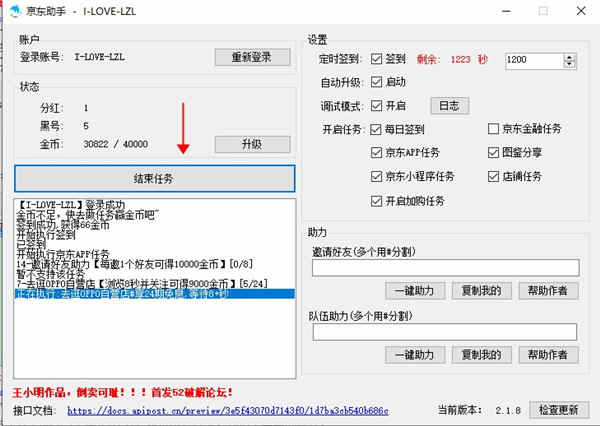Toggle 自动升级 启动 checkbox

[x=377, y=82]
